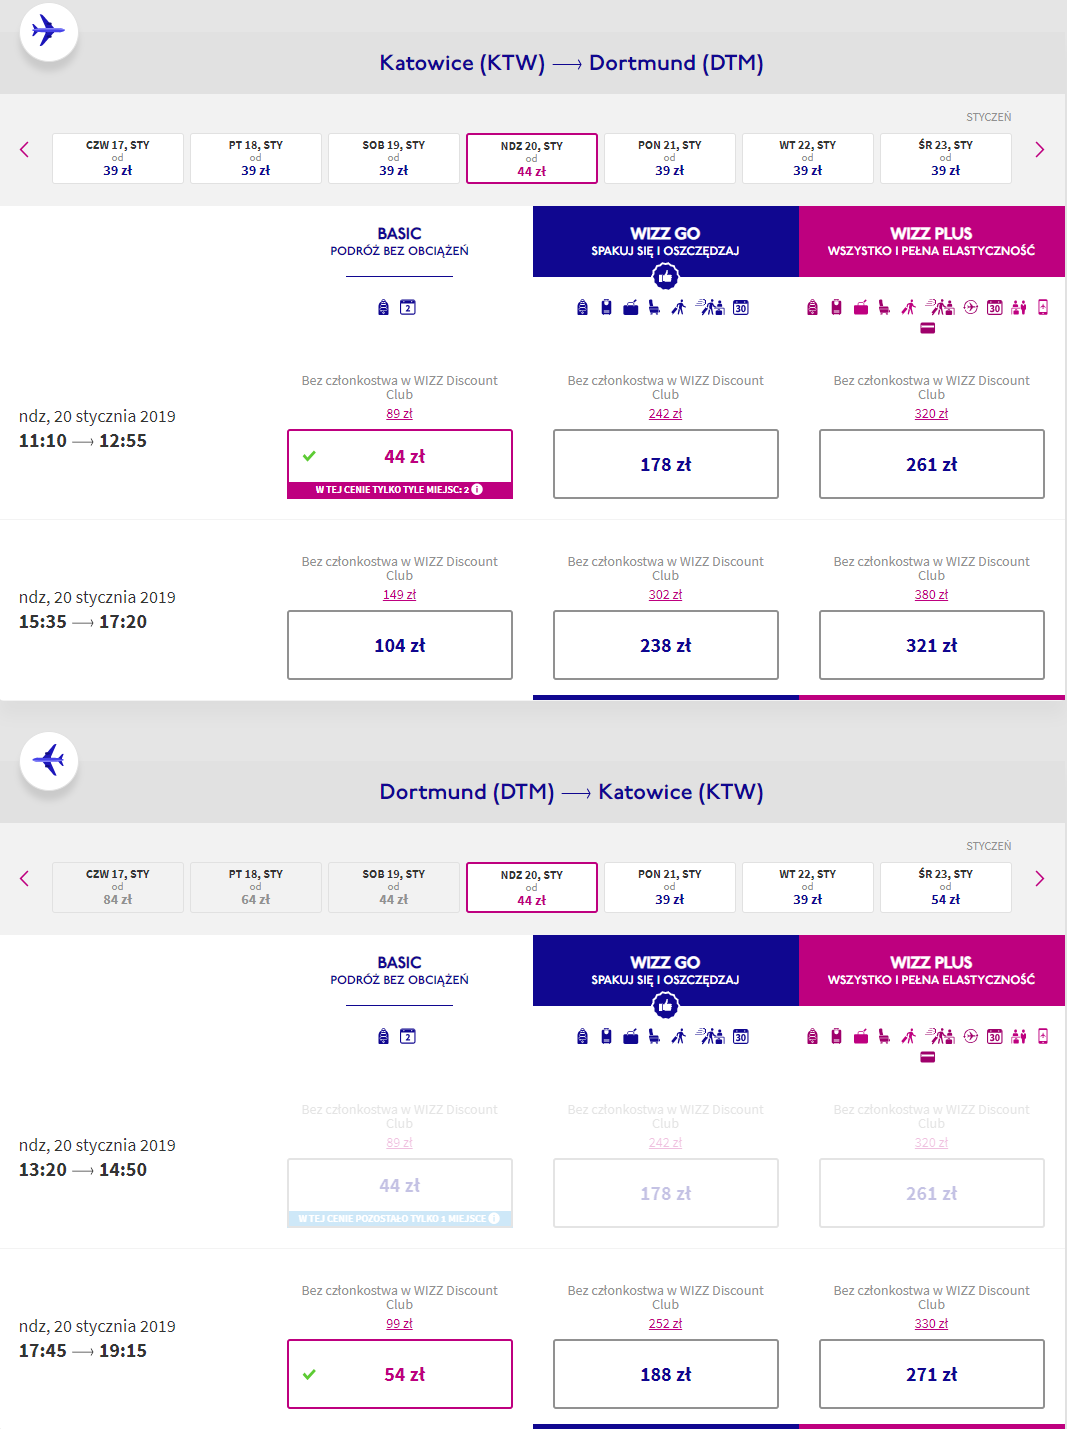Select return date NDZ 20, STY 44 zł
1067x1429 pixels.
[x=532, y=887]
